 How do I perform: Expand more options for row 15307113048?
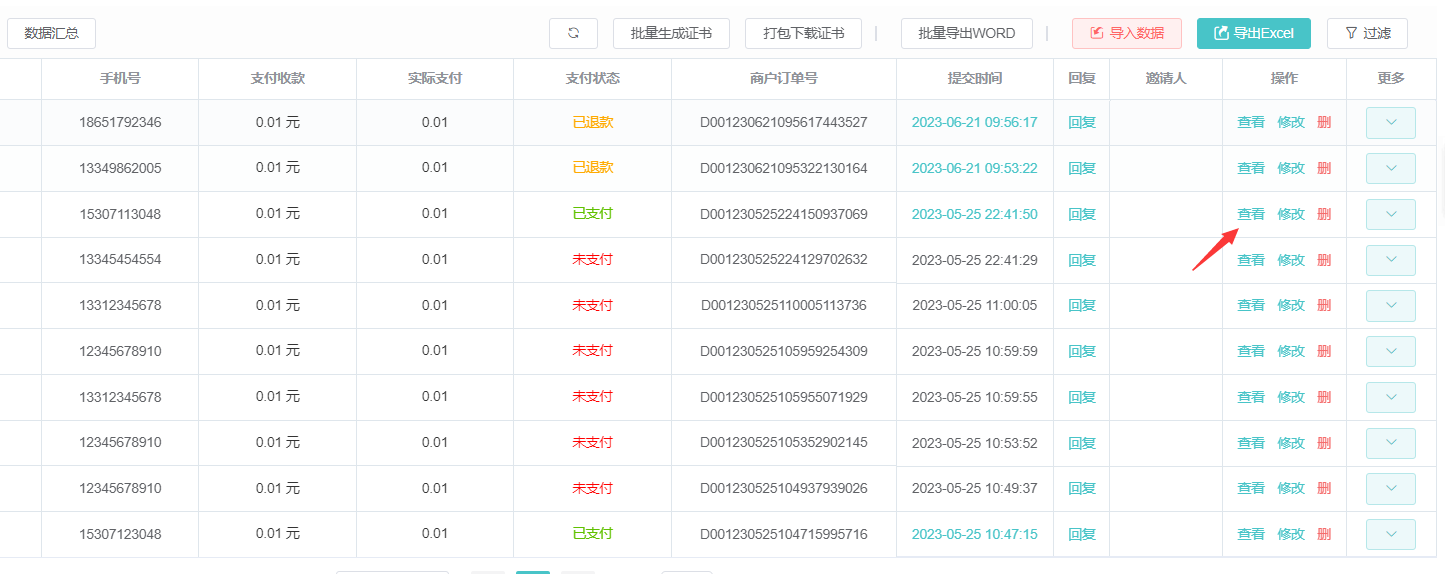1391,214
